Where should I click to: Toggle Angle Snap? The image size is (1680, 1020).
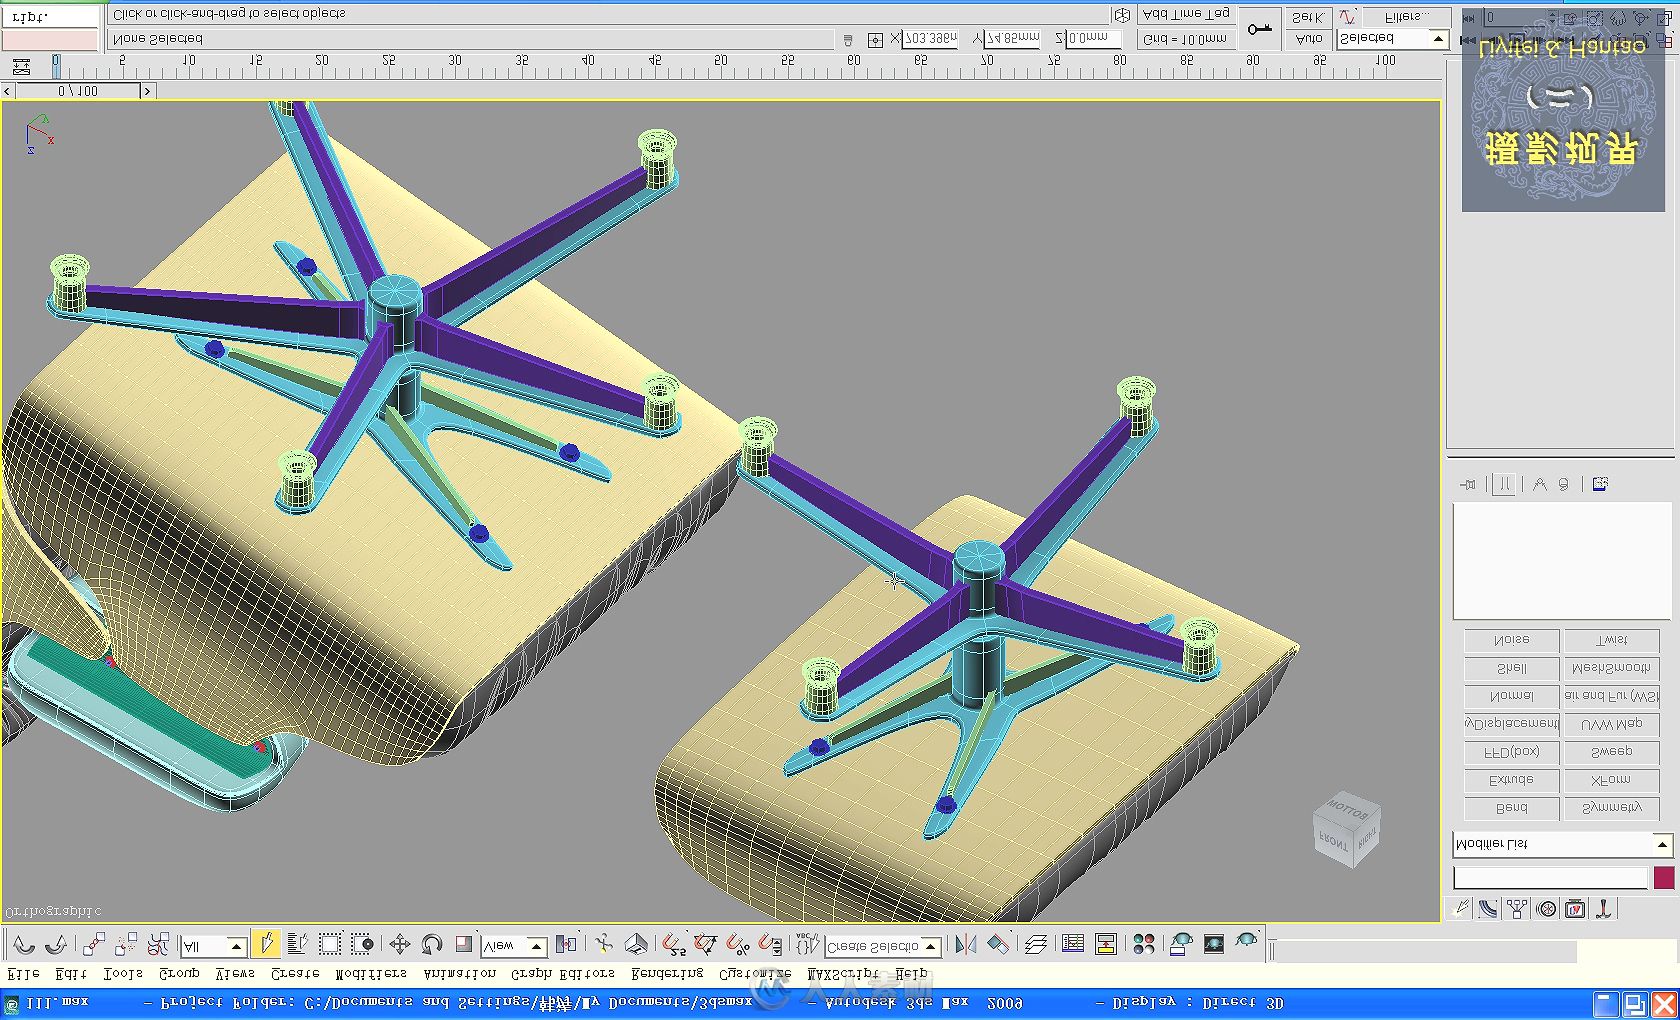tap(706, 944)
